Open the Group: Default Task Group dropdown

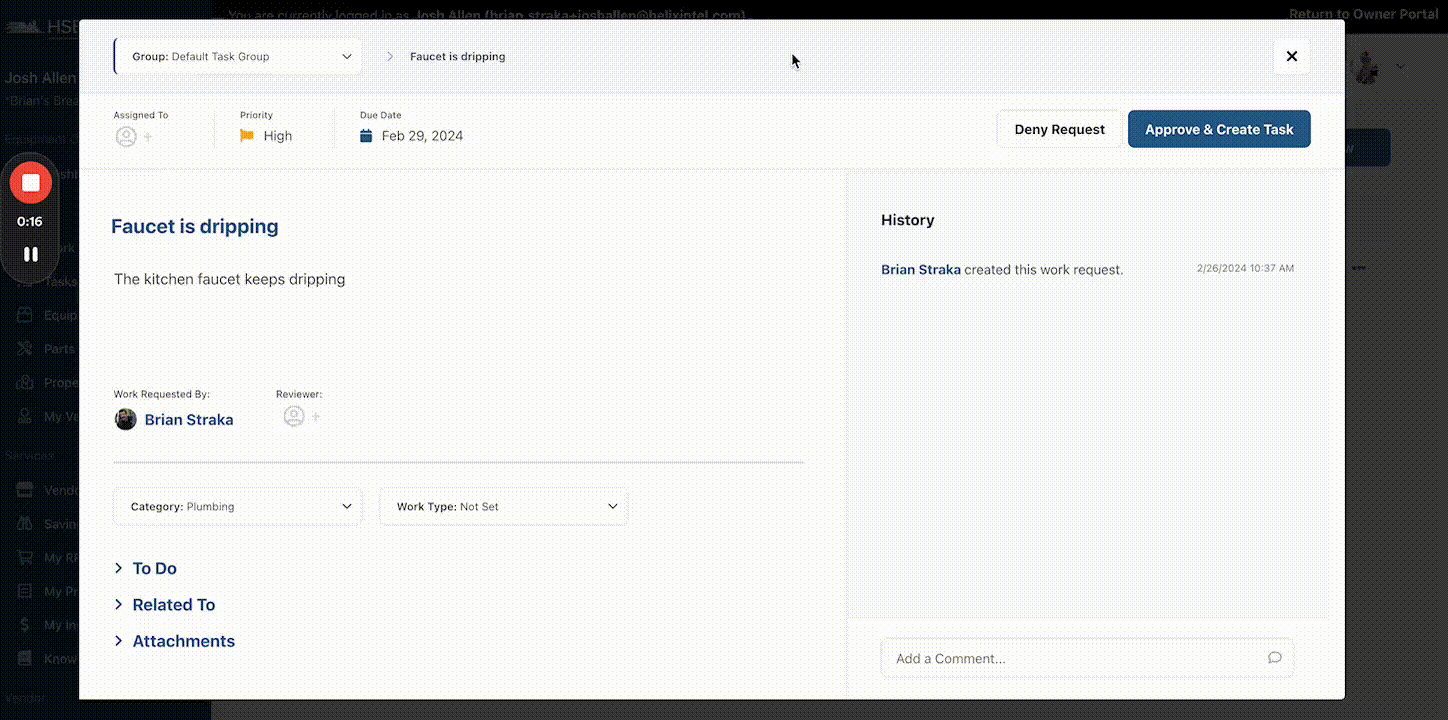point(238,57)
